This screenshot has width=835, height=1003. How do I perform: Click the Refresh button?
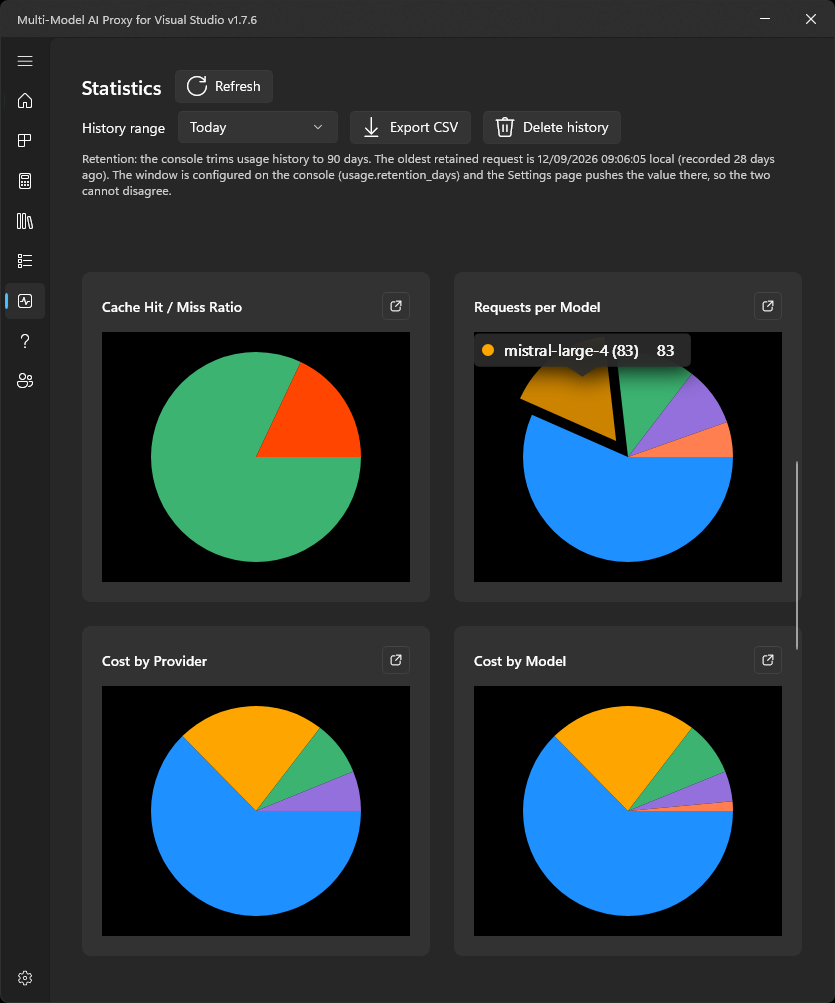[x=224, y=86]
